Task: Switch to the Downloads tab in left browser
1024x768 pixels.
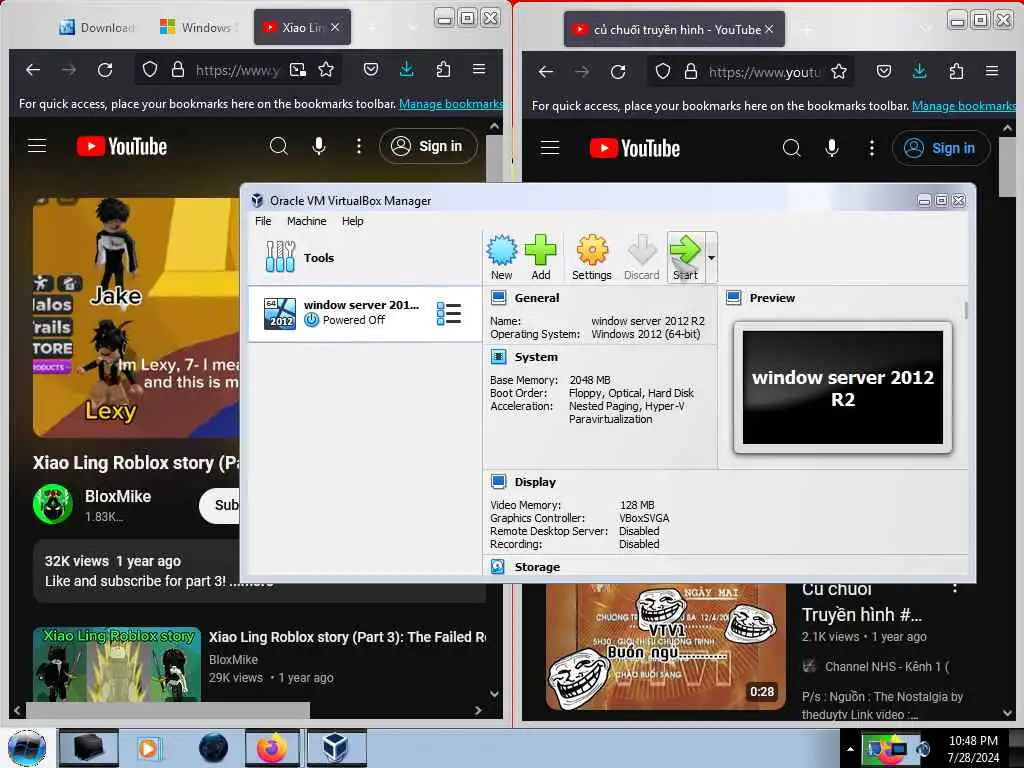Action: [98, 27]
